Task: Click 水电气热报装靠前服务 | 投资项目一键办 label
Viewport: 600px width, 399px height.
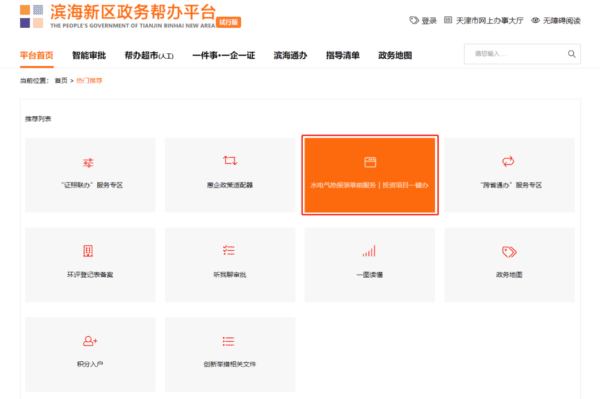Action: tap(370, 185)
